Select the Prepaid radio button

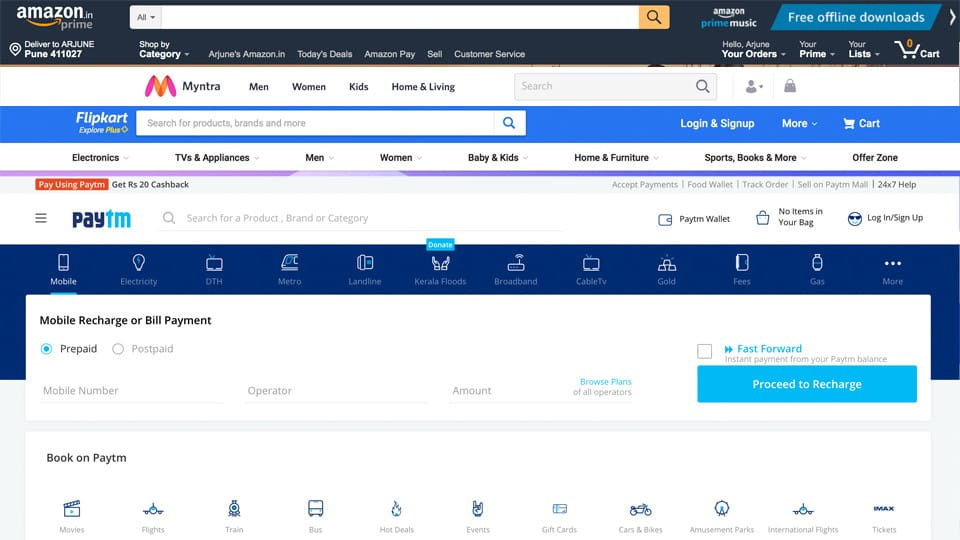46,349
